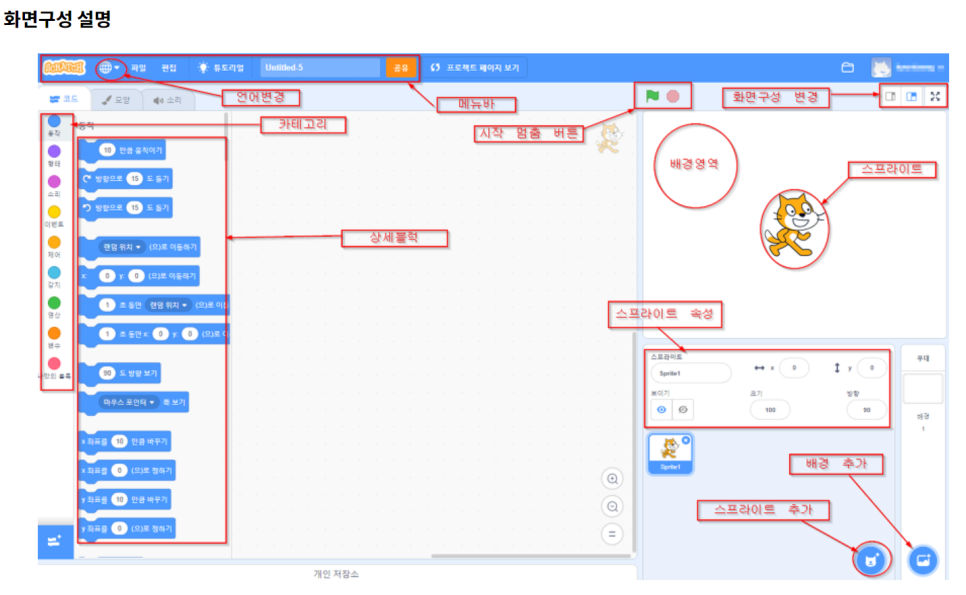This screenshot has height=595, width=966.
Task: Open 랜덤 위치 dropdown in 이동하기 block
Action: (122, 247)
